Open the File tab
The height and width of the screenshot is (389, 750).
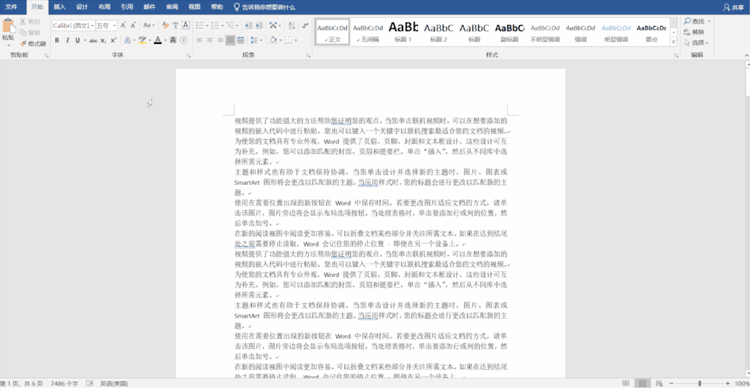[11, 7]
